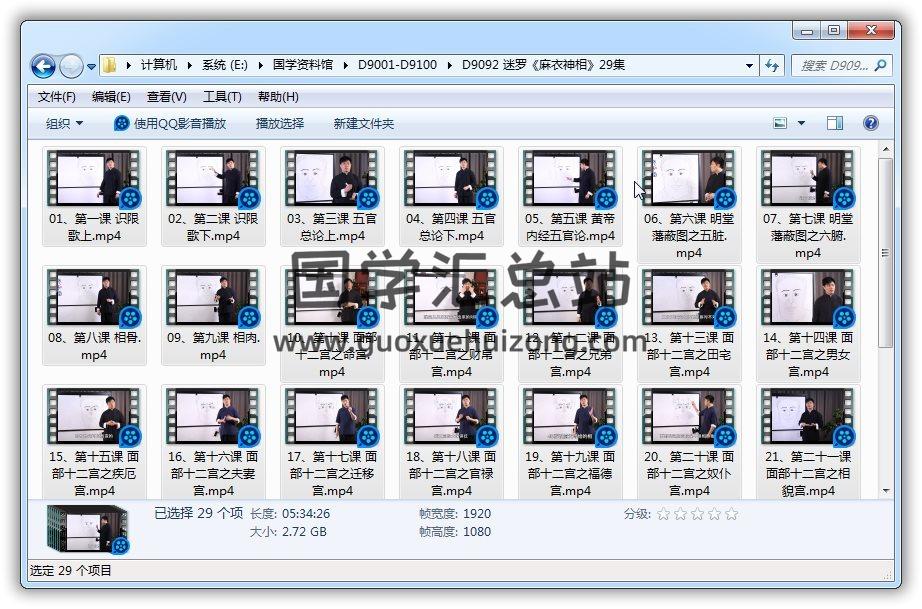Open the 文件(F) menu
Viewport: 922px width, 609px height.
coord(56,97)
